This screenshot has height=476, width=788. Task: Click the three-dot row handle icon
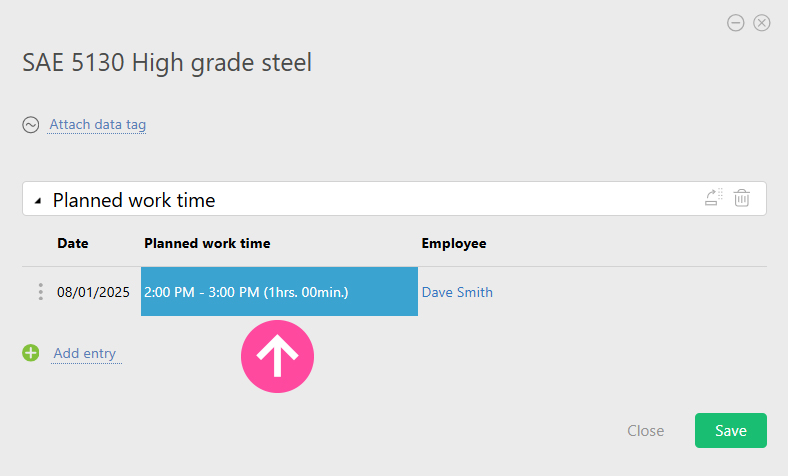coord(41,292)
